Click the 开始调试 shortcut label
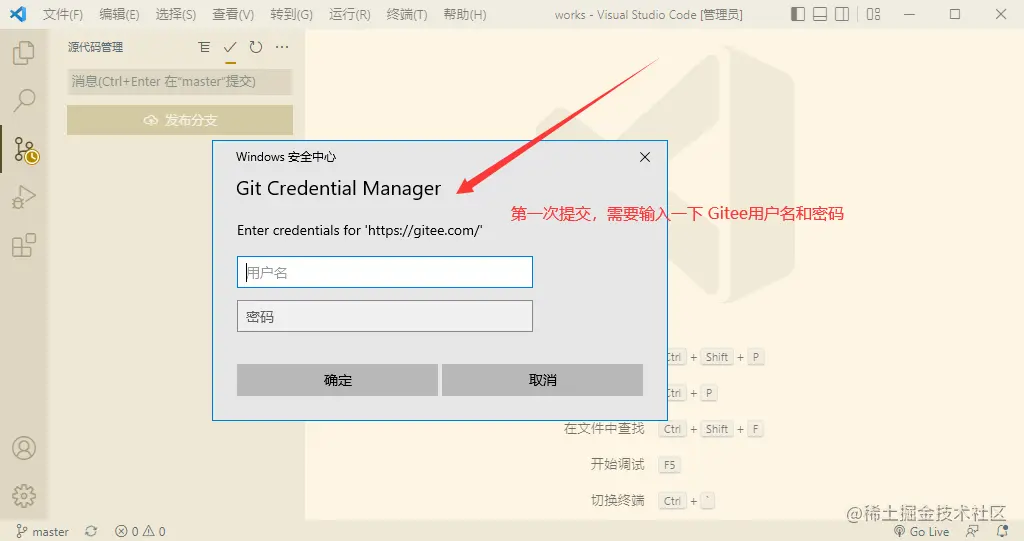Image resolution: width=1024 pixels, height=541 pixels. 617,465
